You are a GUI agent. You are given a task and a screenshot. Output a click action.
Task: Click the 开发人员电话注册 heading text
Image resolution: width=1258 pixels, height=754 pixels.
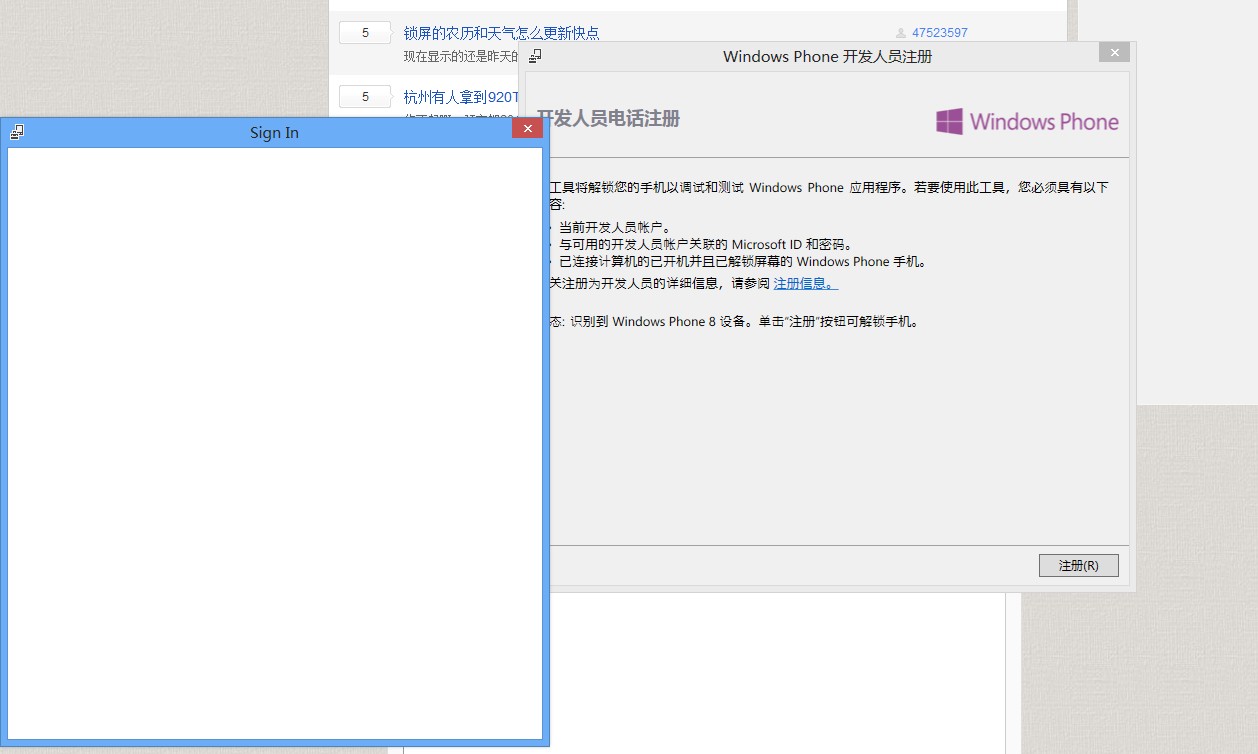coord(608,119)
